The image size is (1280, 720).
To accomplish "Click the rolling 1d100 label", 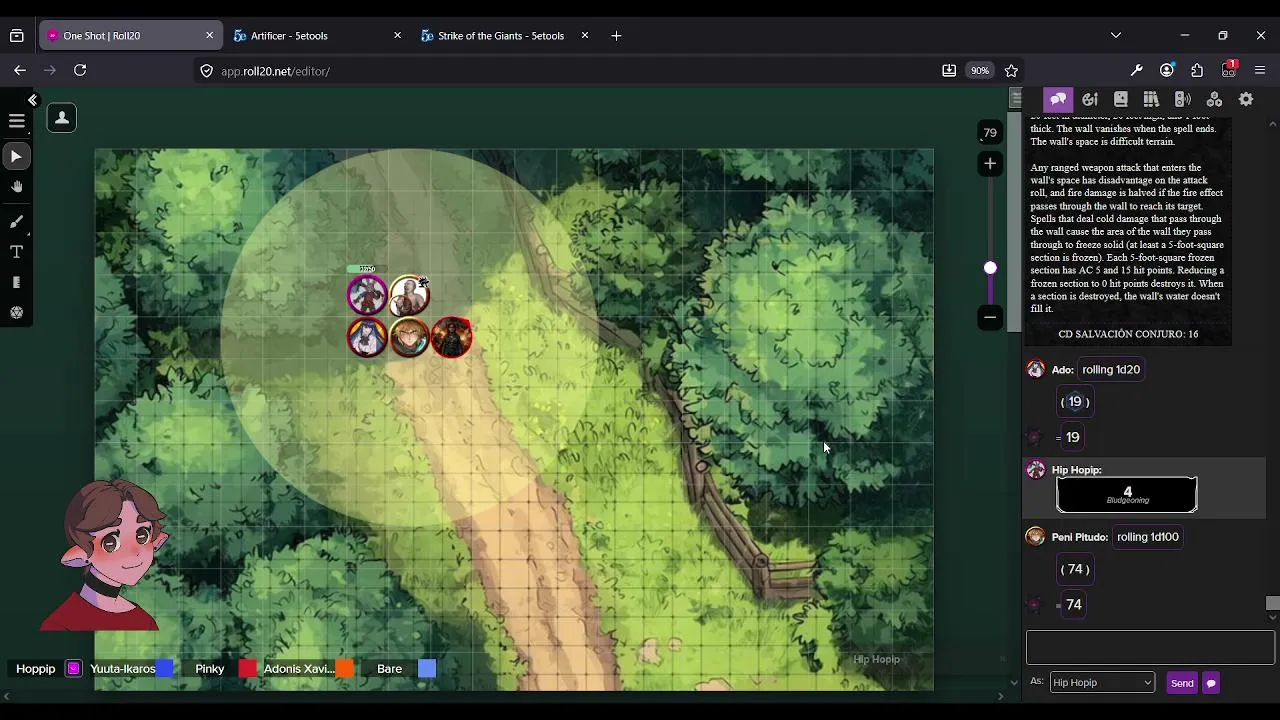I will pos(1148,537).
